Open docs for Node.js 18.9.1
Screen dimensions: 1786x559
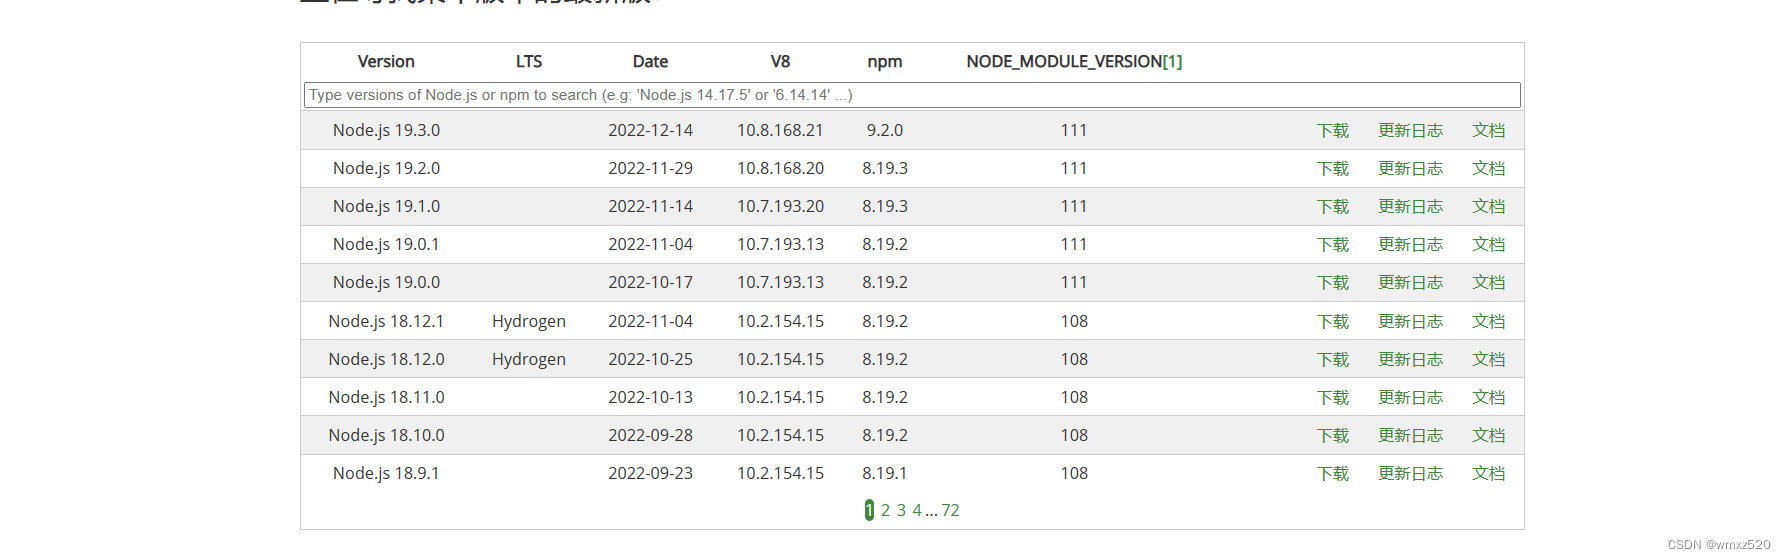pos(1488,474)
